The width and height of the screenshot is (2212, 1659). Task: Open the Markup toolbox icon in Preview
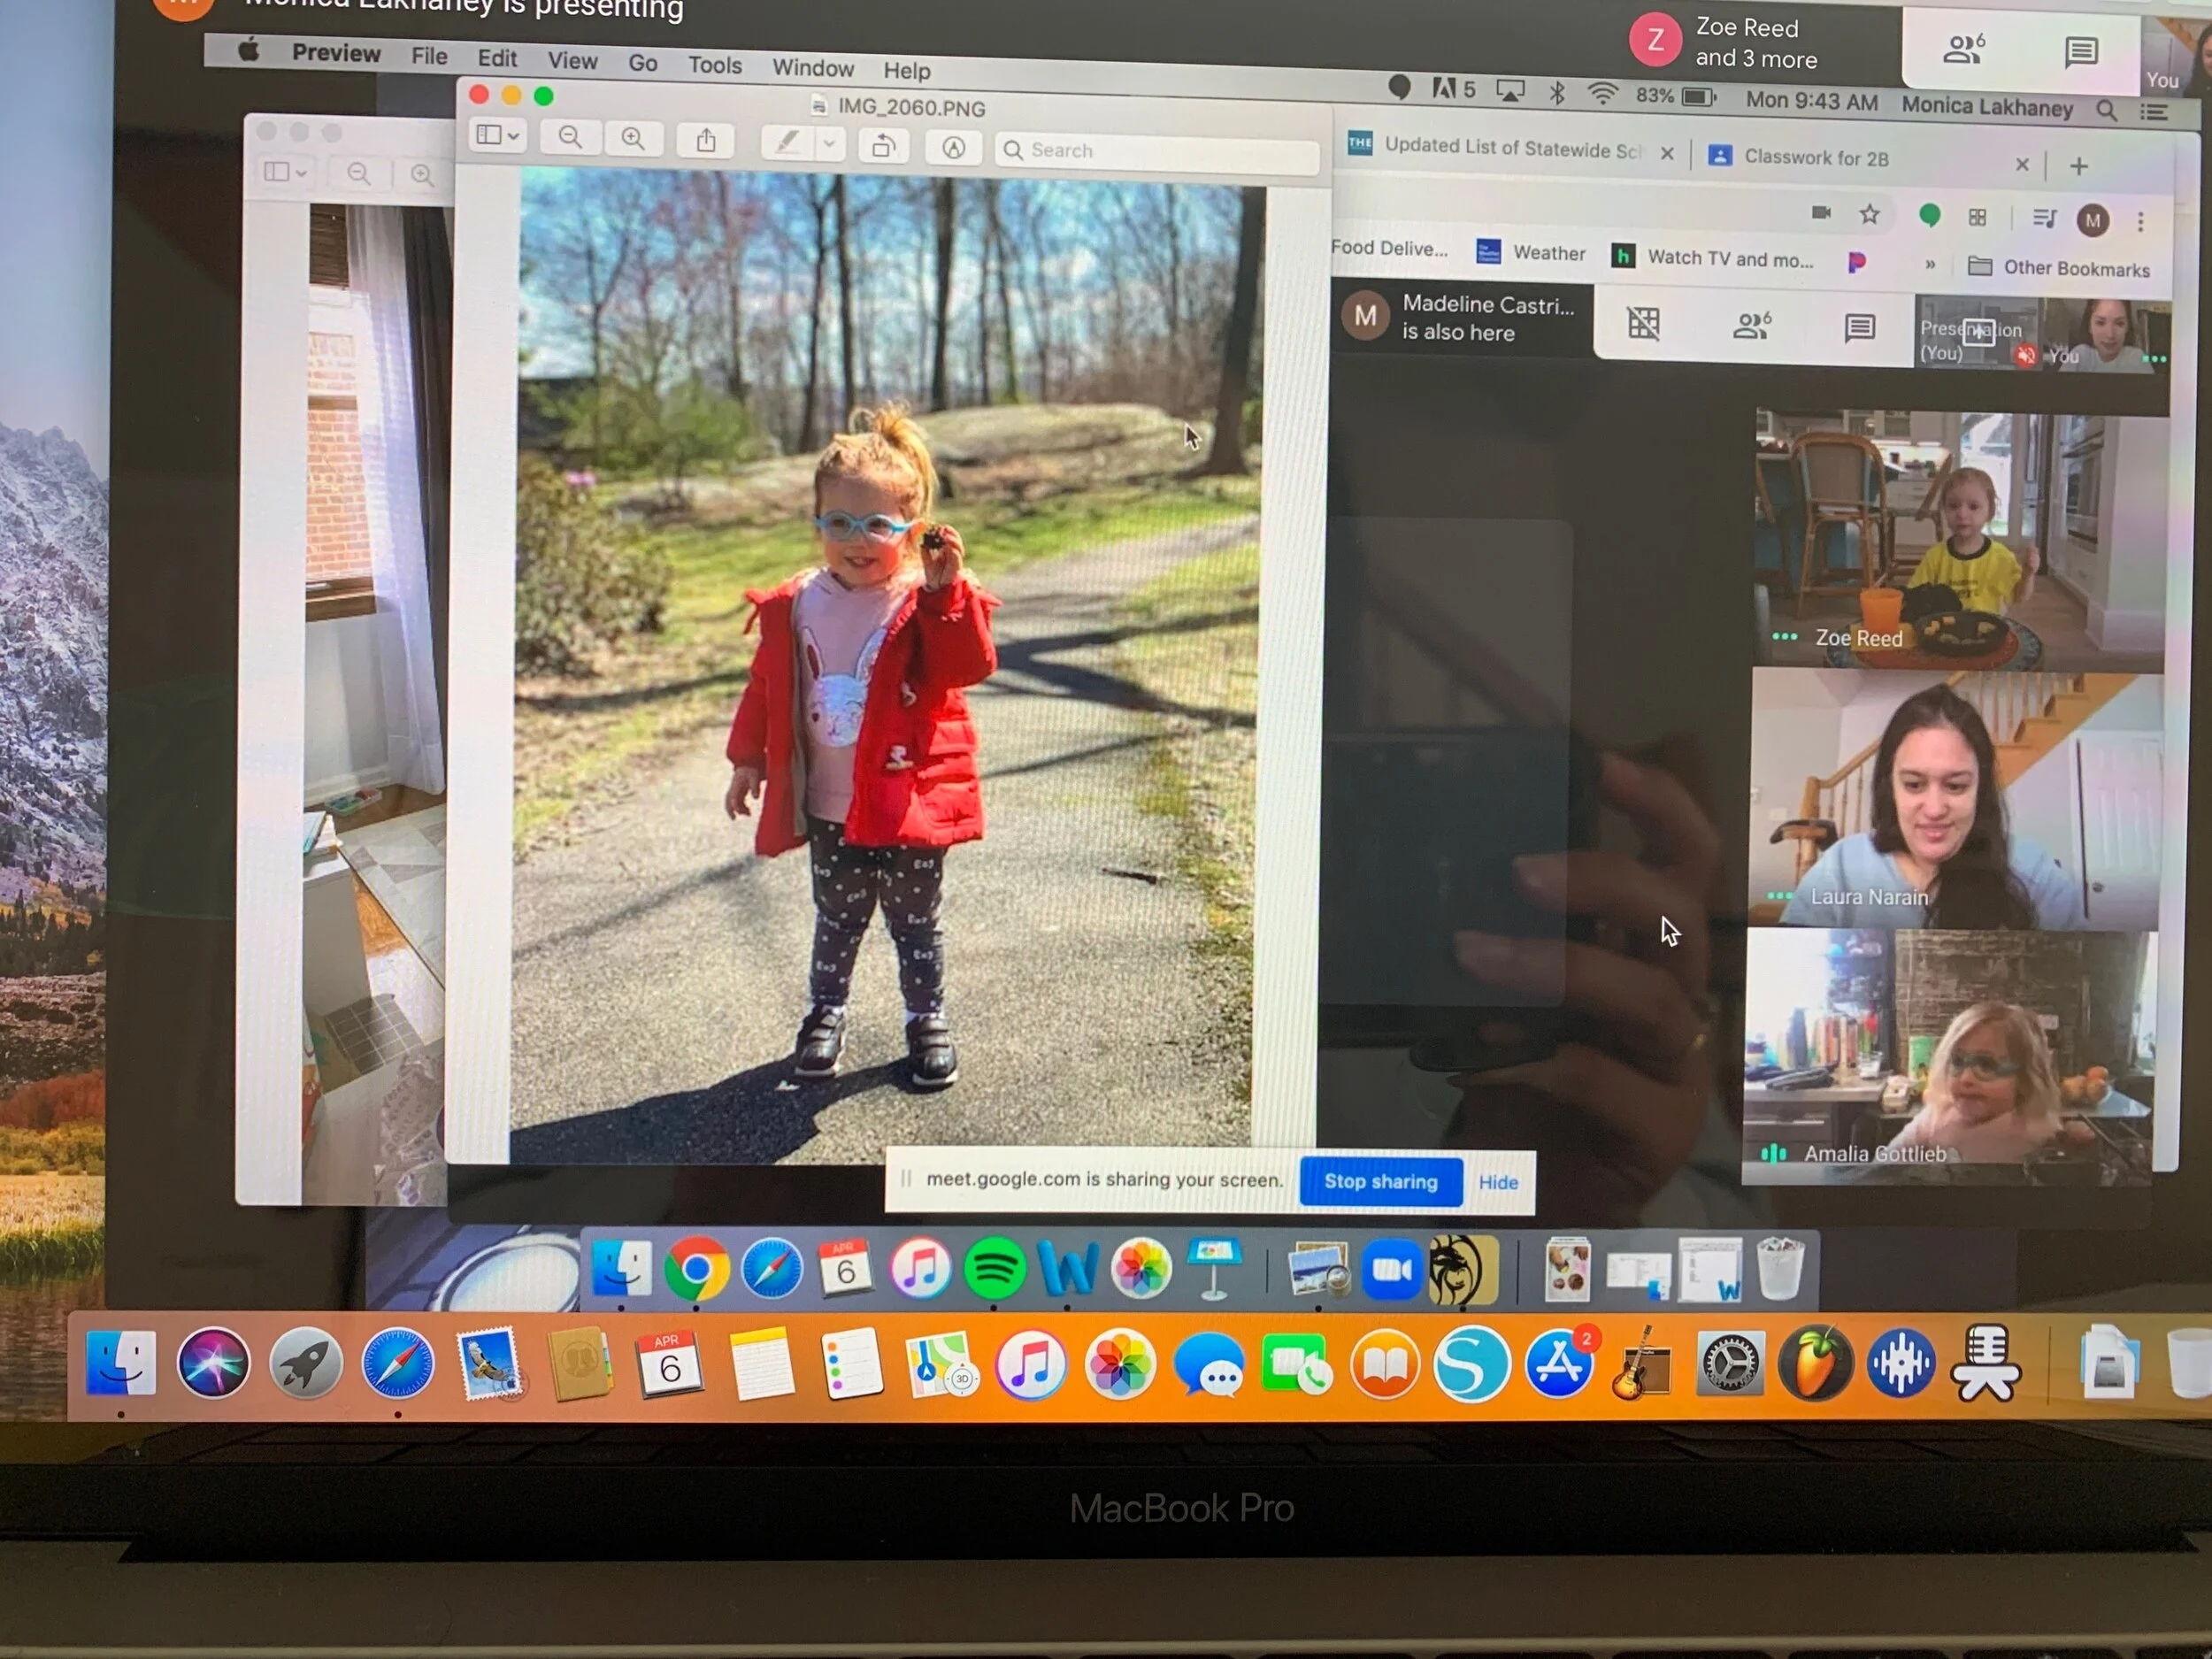953,149
